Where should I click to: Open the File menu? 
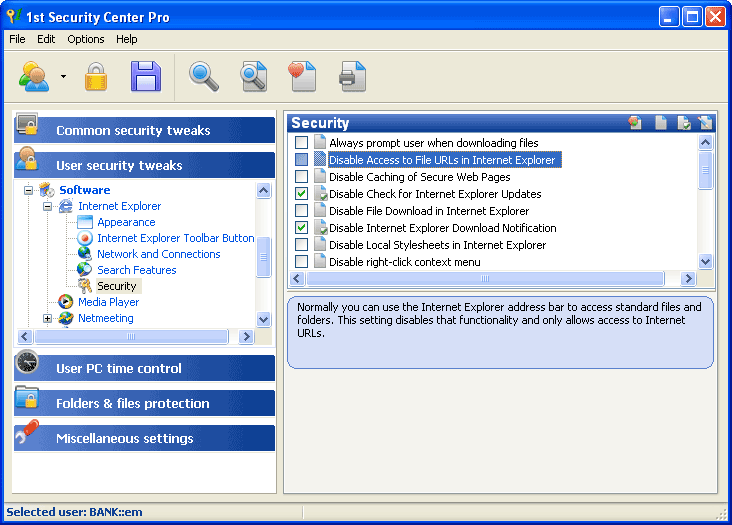(17, 39)
